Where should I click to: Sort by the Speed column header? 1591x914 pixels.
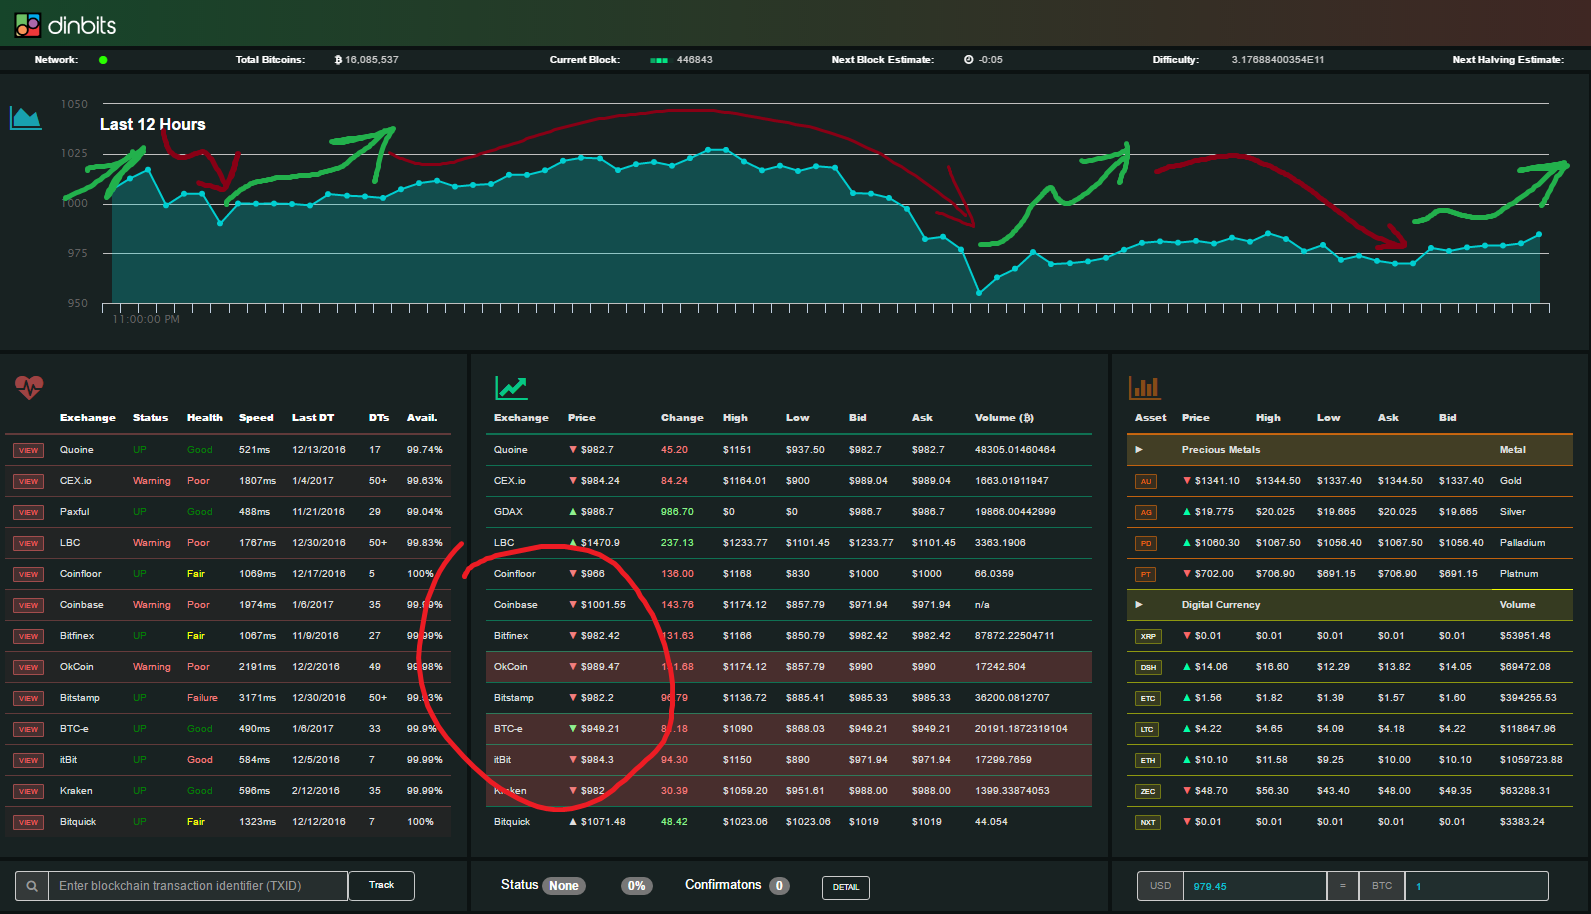tap(256, 418)
